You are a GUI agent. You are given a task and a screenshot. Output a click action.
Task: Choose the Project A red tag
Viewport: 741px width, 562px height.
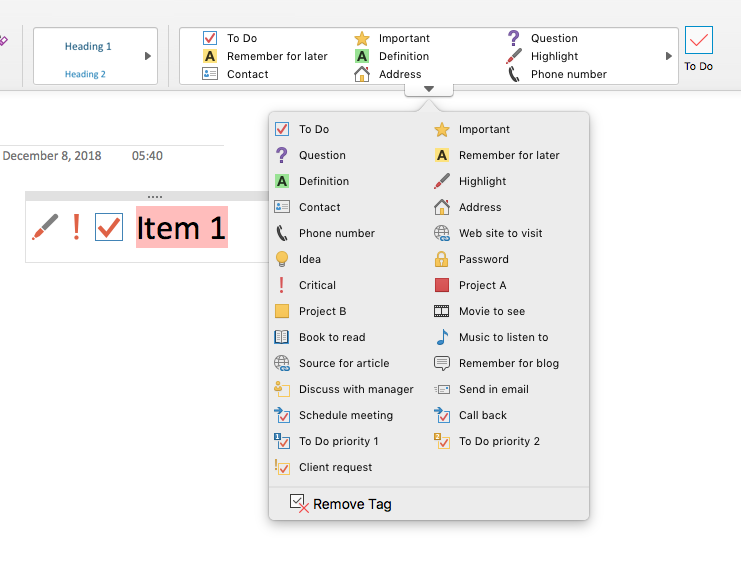click(x=470, y=285)
